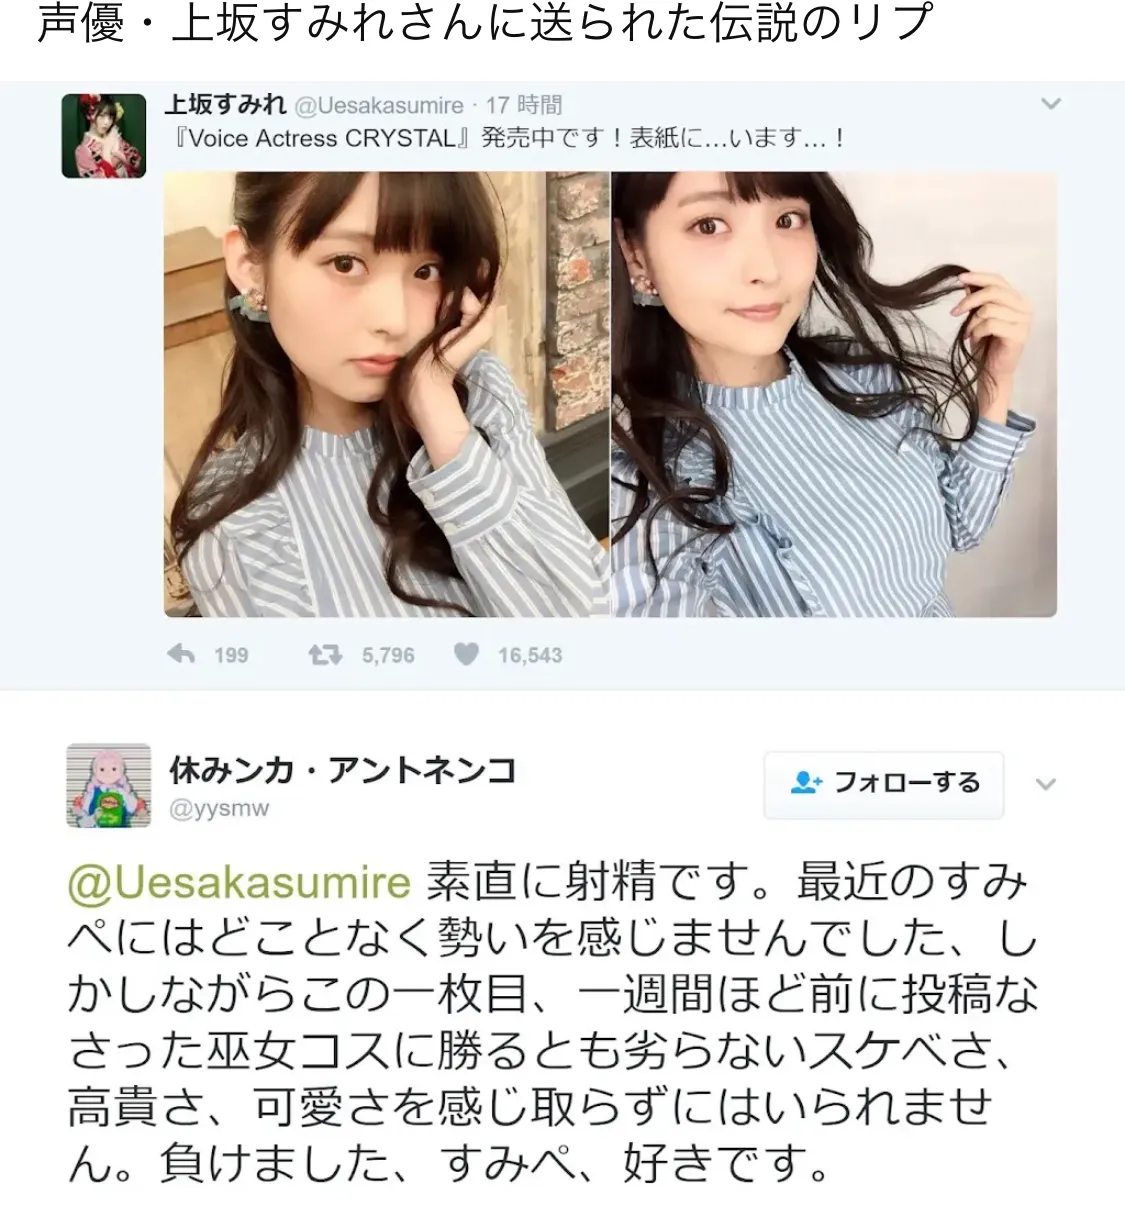Image resolution: width=1125 pixels, height=1206 pixels.
Task: Expand the tweet options chevron at top right
Action: (x=1050, y=103)
